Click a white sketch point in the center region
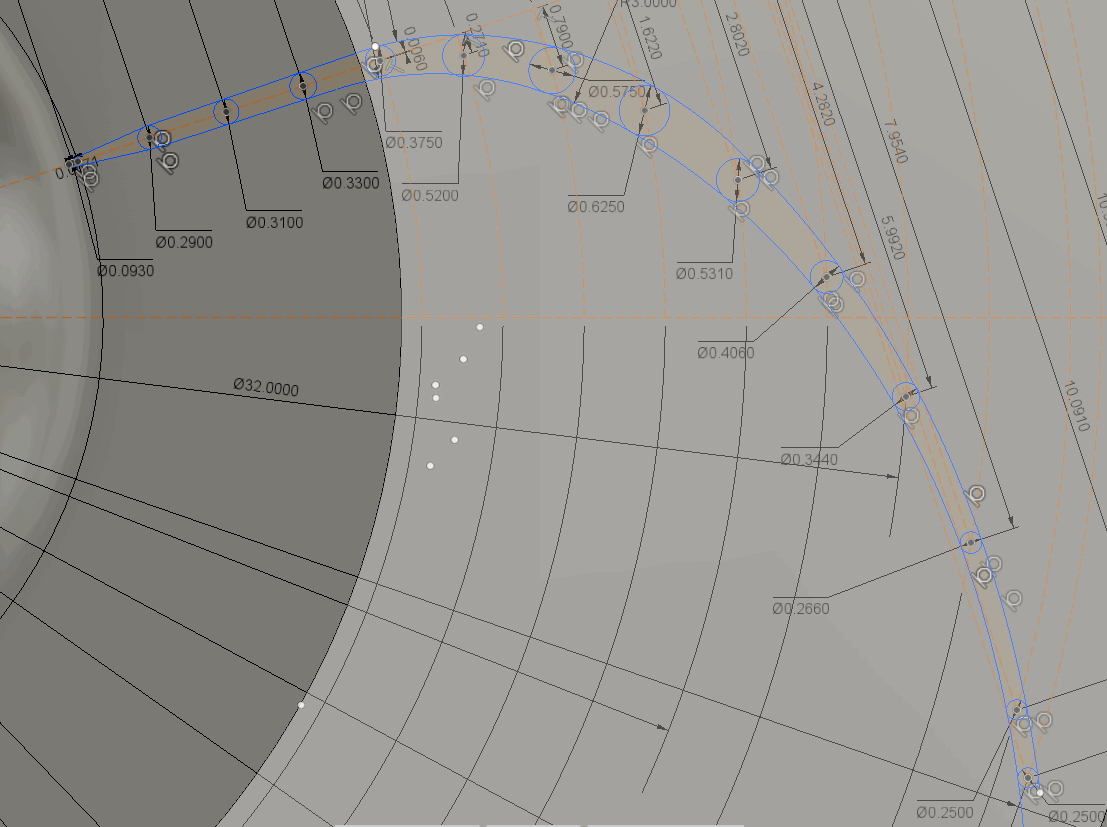 pyautogui.click(x=463, y=359)
